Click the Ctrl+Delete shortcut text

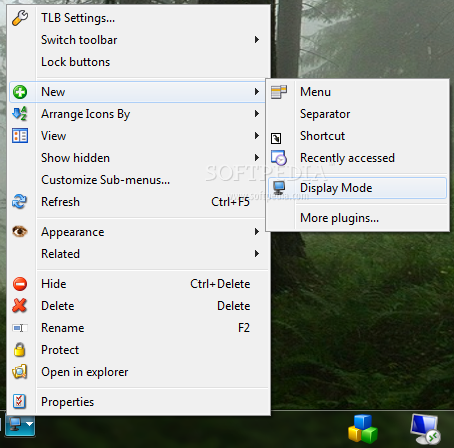click(x=220, y=284)
